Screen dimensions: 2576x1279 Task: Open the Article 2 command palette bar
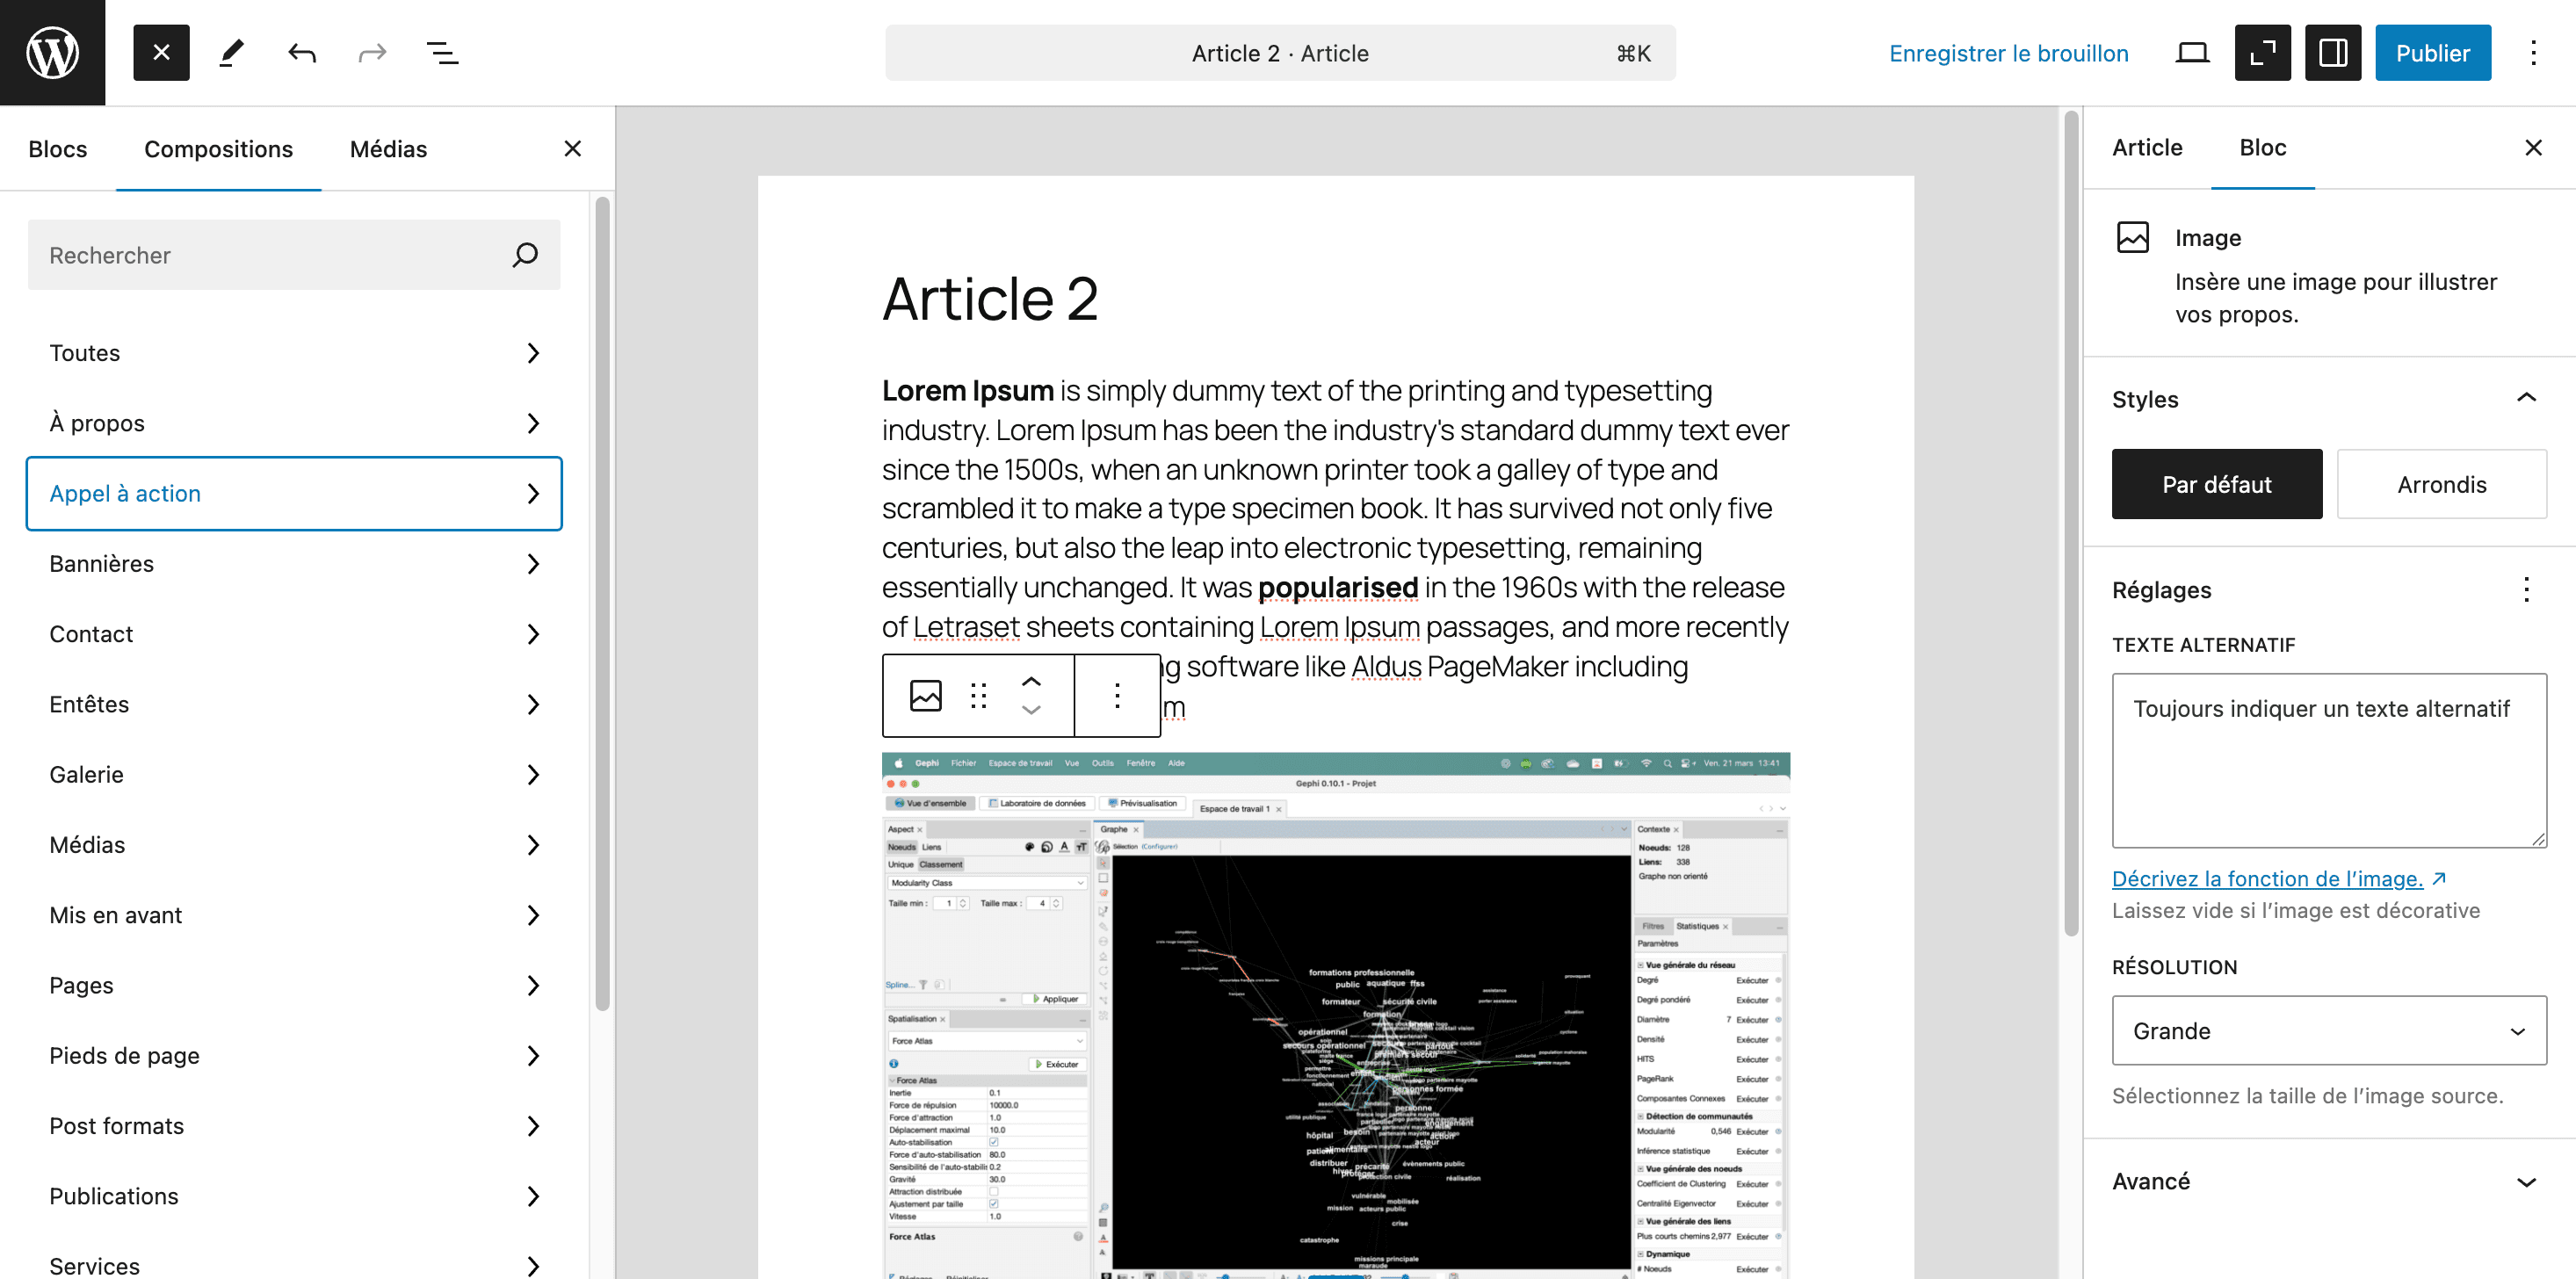pyautogui.click(x=1280, y=53)
